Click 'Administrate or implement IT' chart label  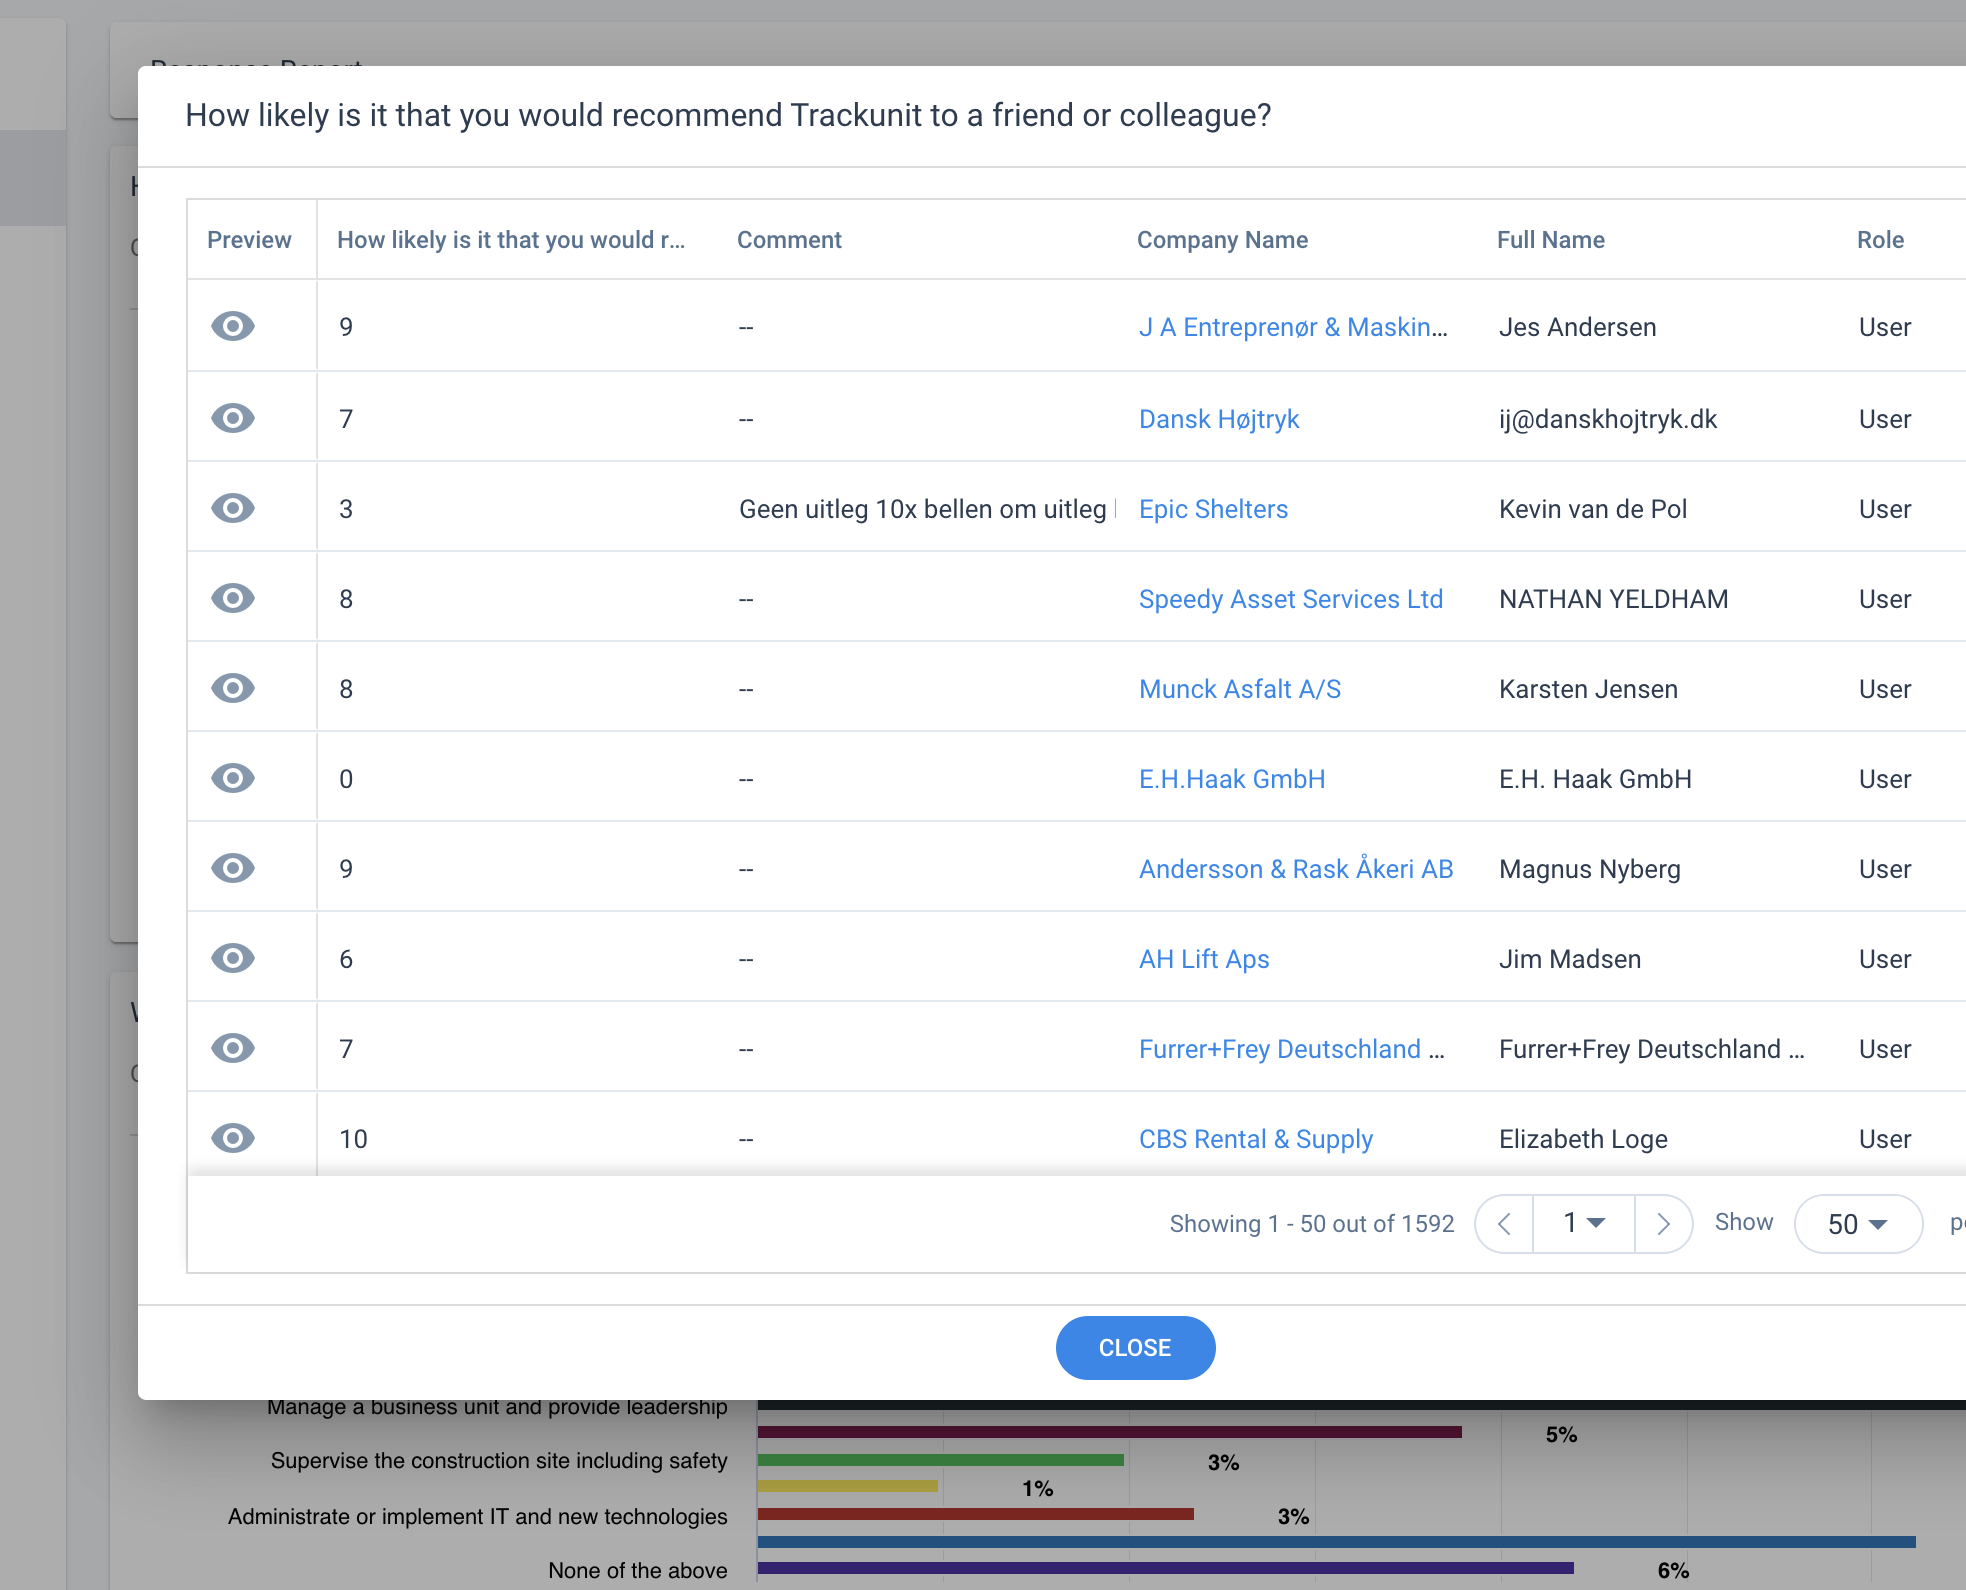(x=477, y=1516)
